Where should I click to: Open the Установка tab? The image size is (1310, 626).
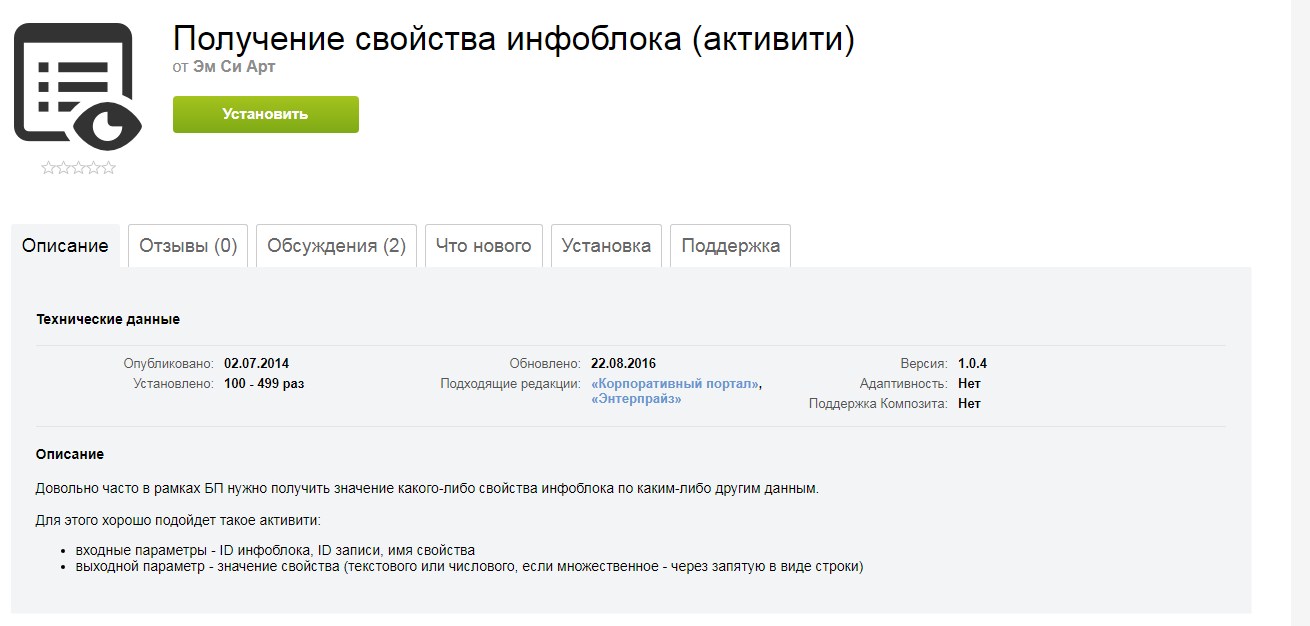[x=606, y=244]
